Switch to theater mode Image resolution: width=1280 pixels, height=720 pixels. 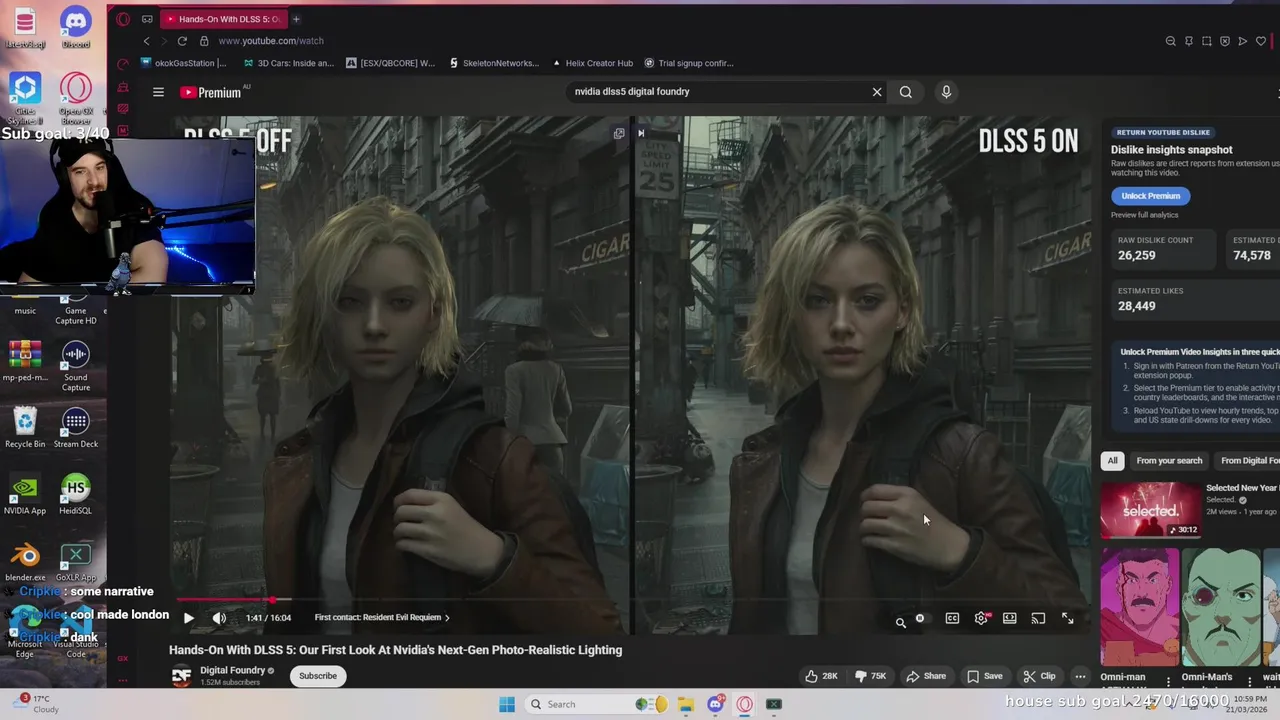(1010, 619)
